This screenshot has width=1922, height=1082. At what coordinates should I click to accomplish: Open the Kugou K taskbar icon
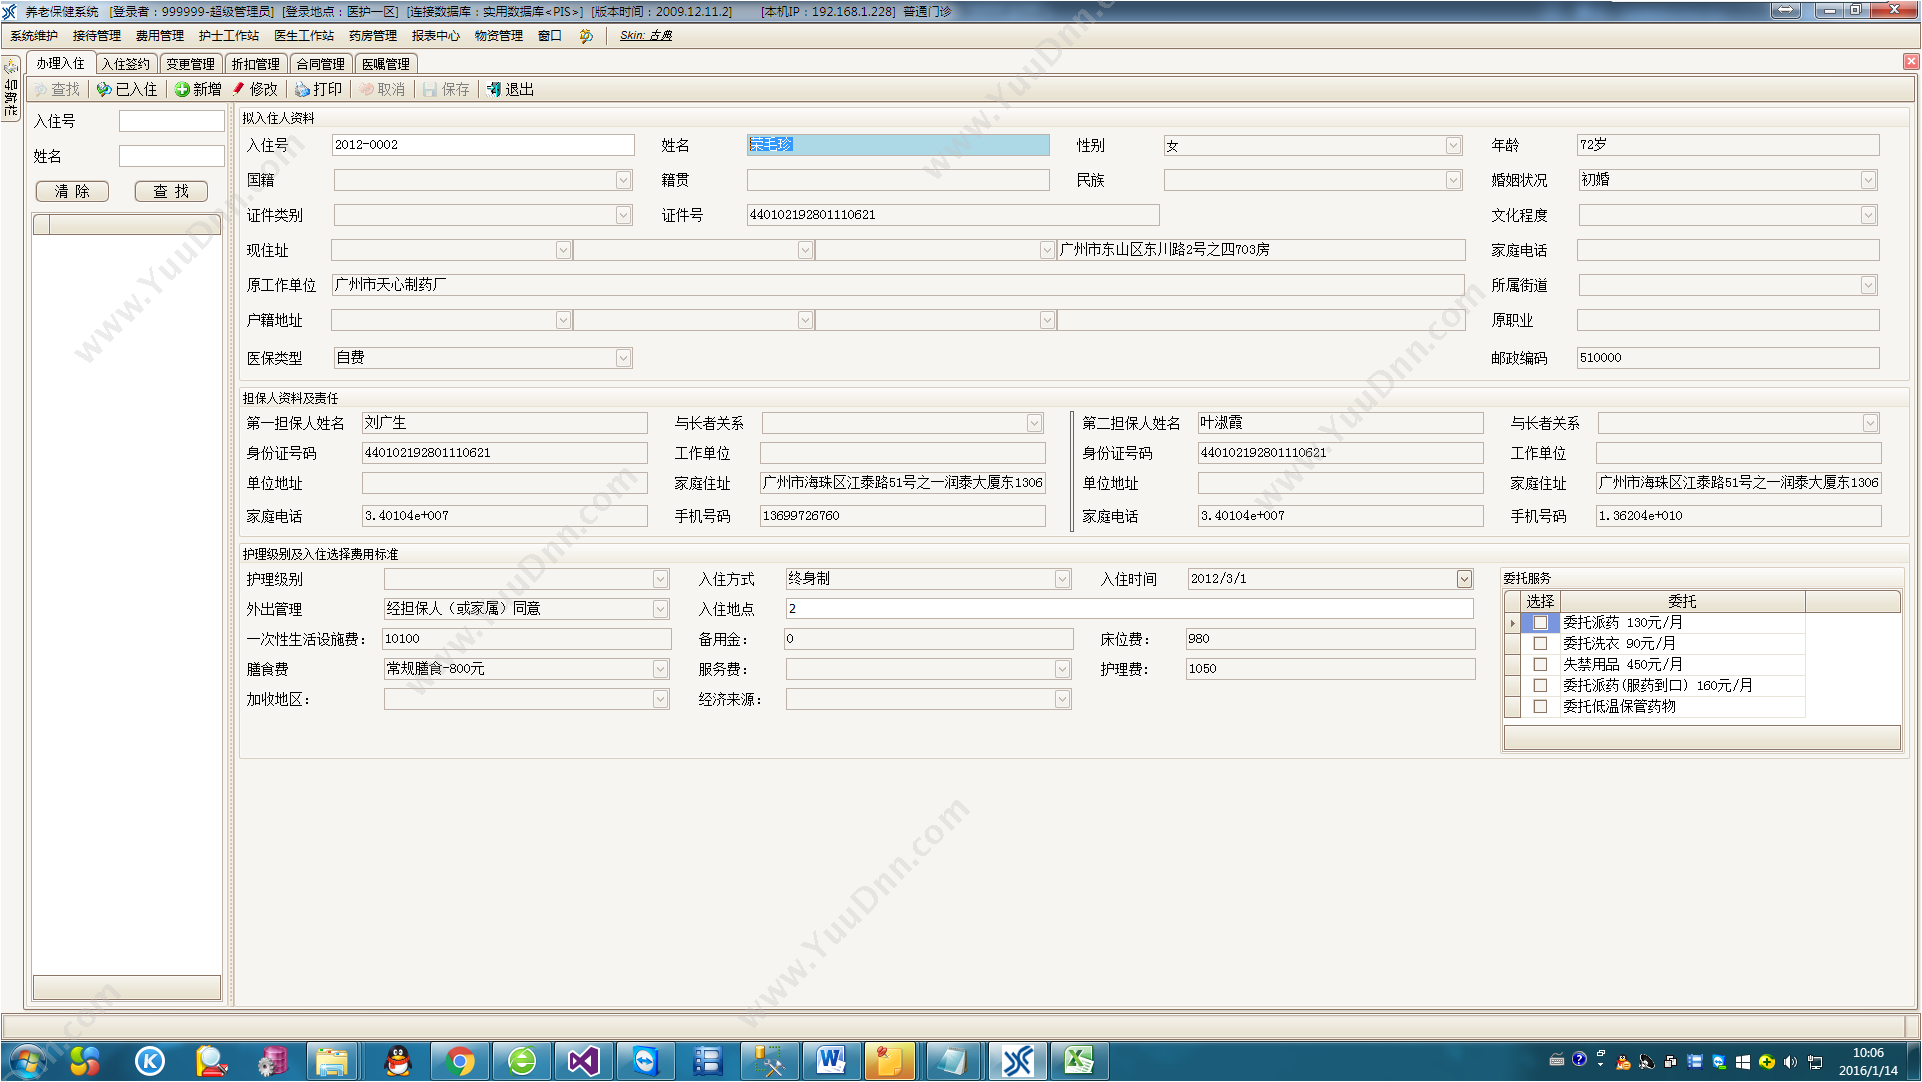pos(150,1061)
